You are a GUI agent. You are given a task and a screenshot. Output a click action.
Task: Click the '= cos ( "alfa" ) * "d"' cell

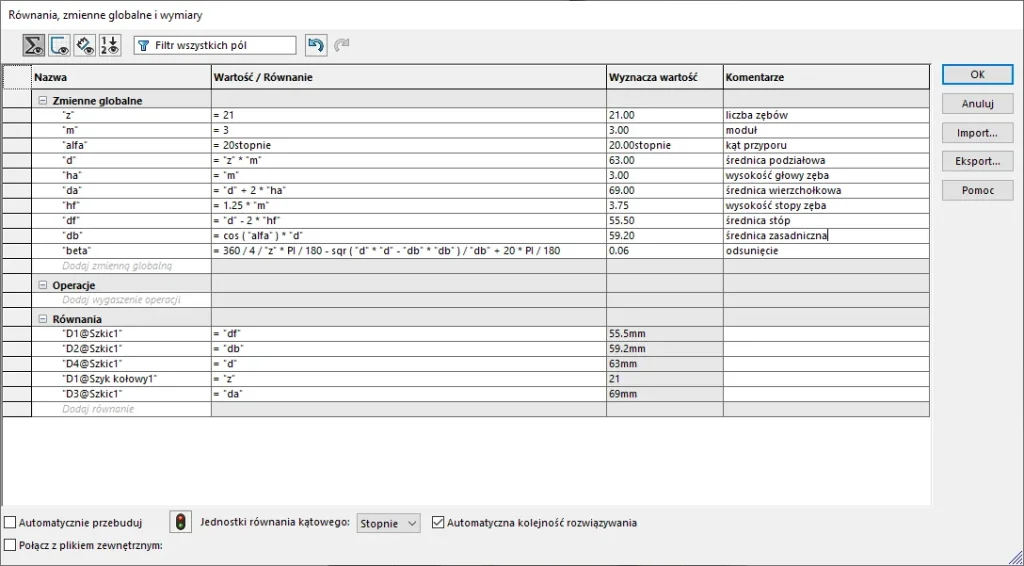click(409, 236)
